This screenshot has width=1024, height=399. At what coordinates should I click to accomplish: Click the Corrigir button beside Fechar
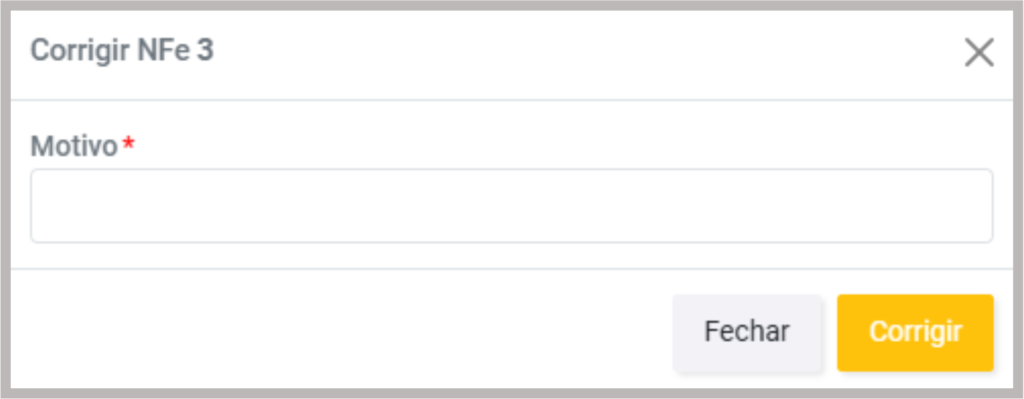pos(915,332)
